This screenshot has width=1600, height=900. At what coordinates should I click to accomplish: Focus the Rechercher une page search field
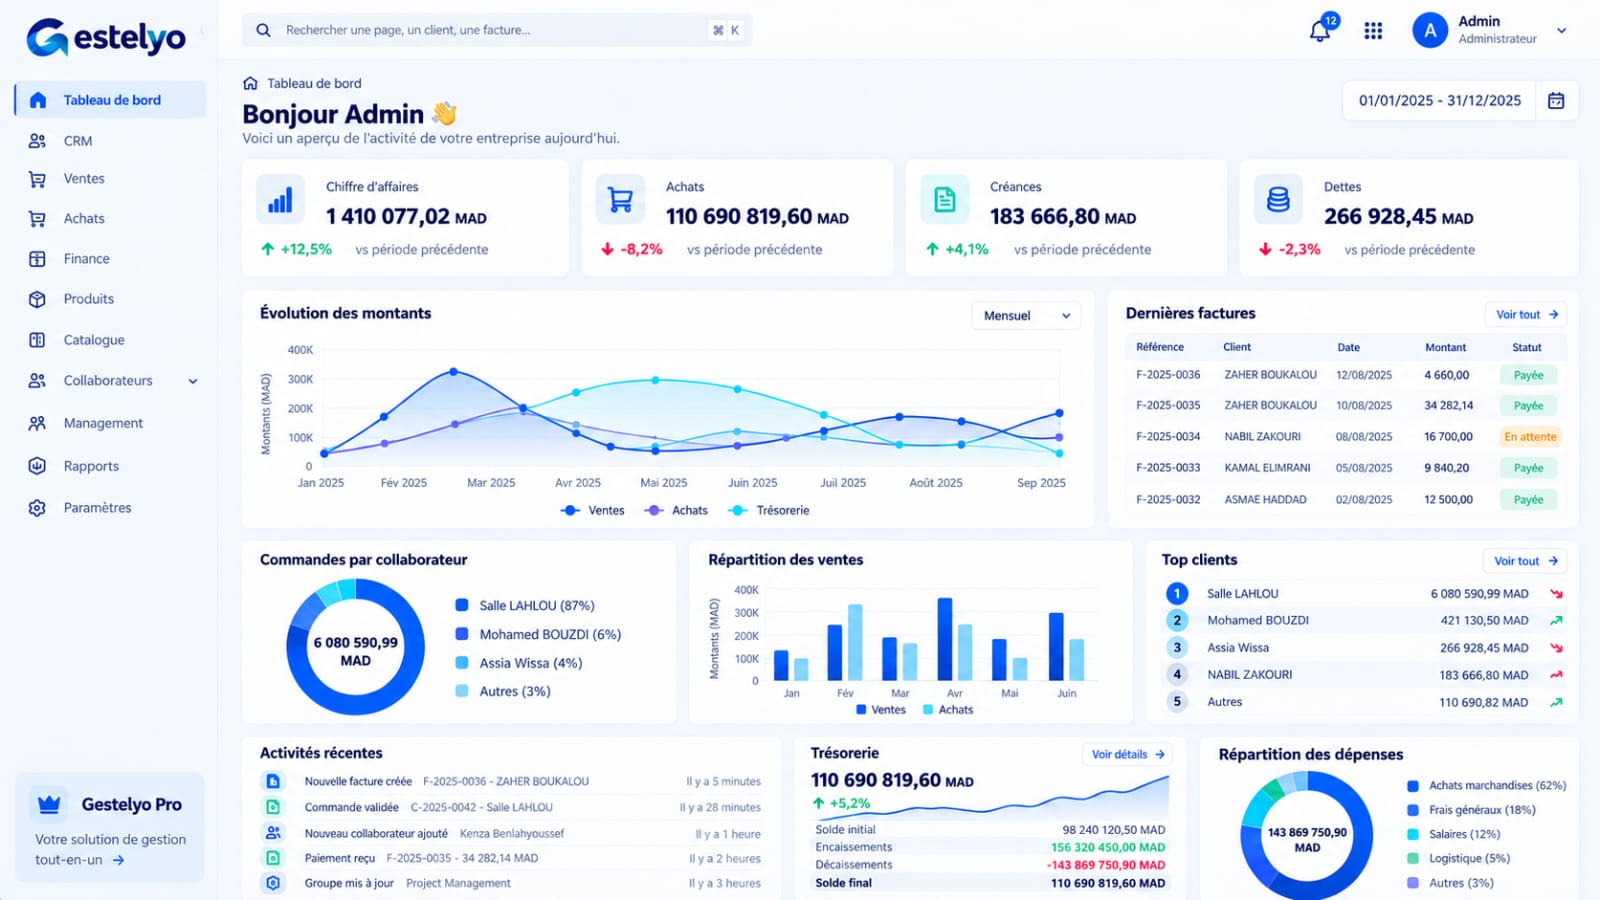(x=497, y=30)
